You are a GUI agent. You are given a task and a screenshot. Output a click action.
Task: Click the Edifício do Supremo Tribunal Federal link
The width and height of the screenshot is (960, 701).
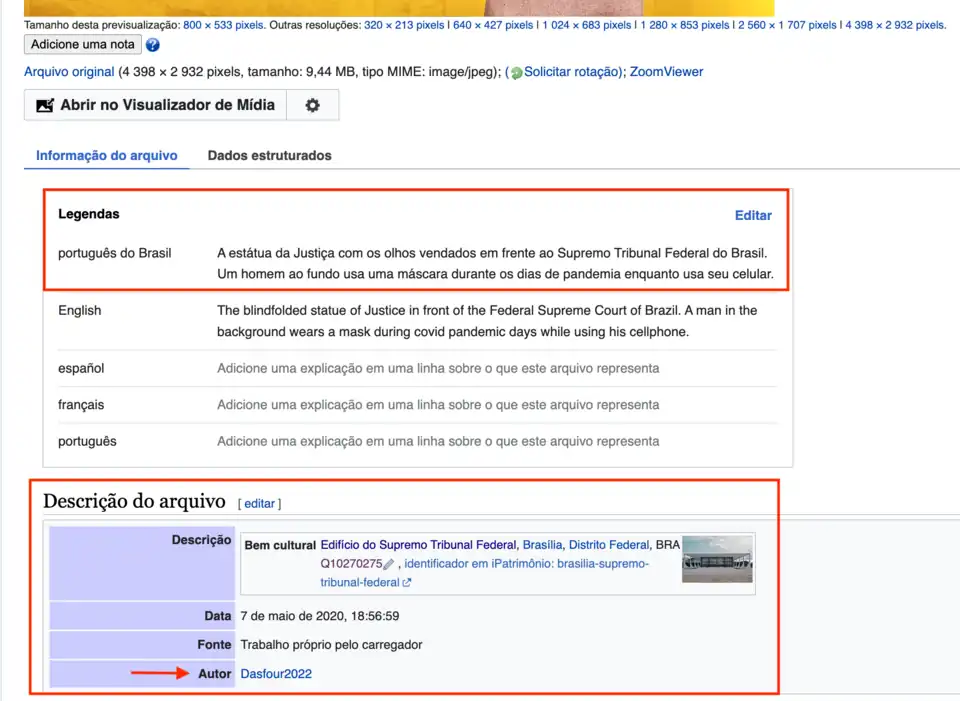point(418,545)
